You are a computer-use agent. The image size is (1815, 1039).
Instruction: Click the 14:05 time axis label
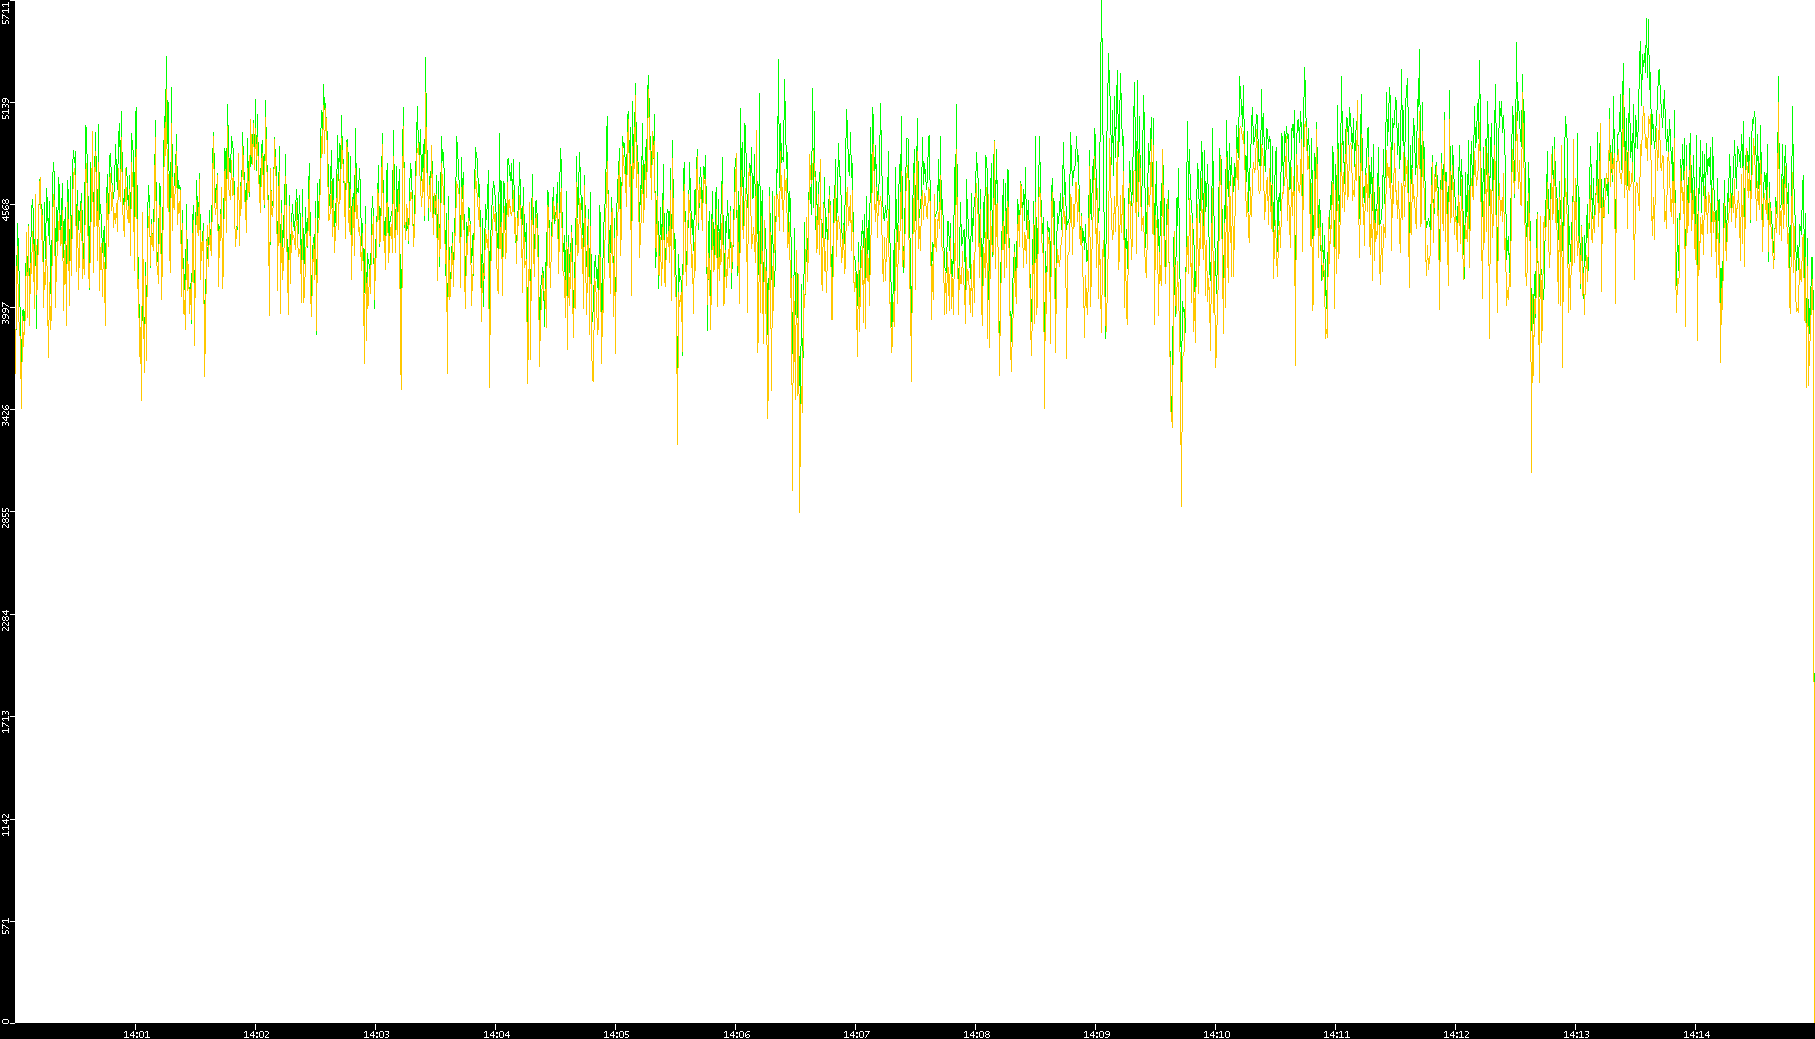click(x=616, y=1033)
